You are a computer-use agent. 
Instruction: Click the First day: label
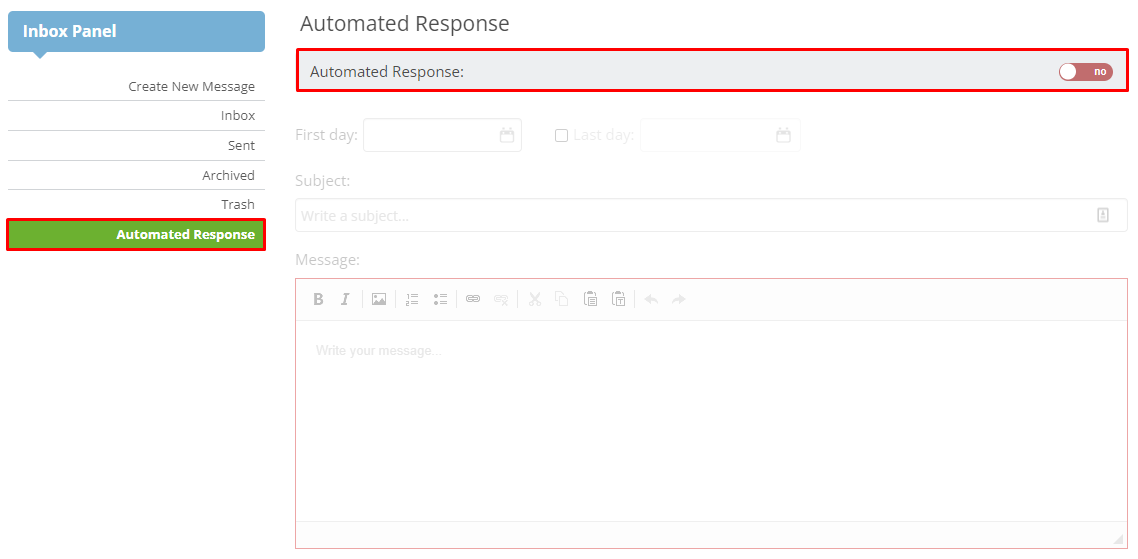(327, 135)
